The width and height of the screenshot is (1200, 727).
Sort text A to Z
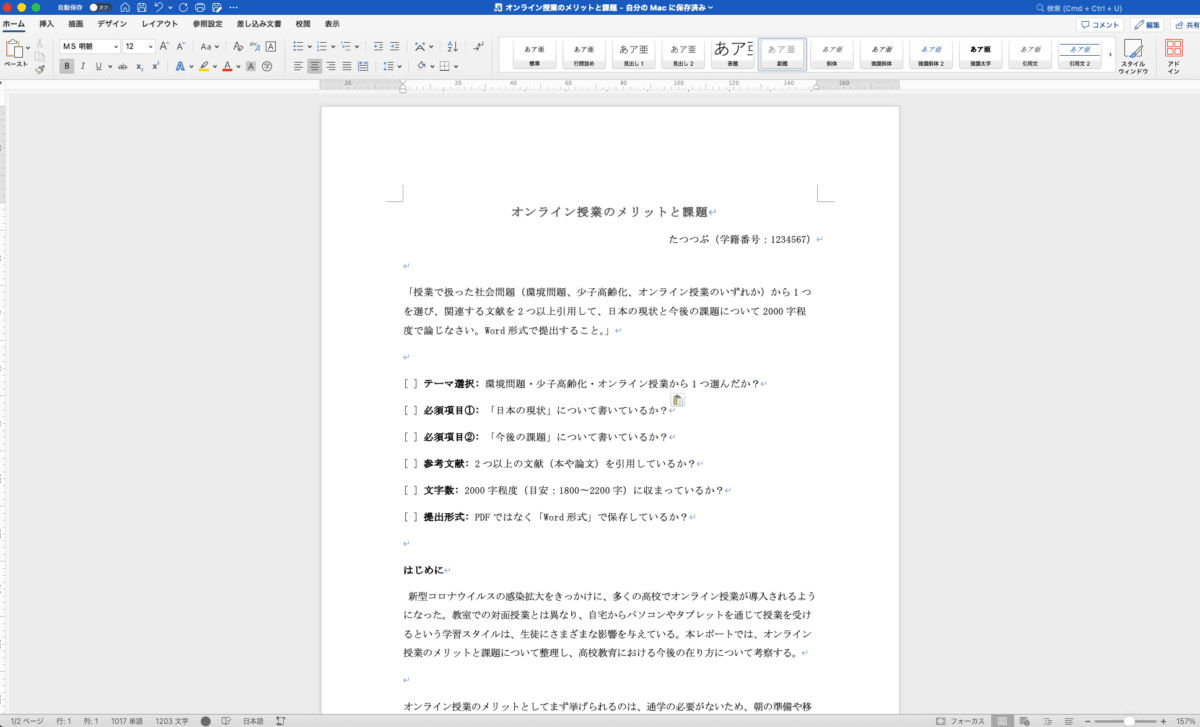pos(453,46)
